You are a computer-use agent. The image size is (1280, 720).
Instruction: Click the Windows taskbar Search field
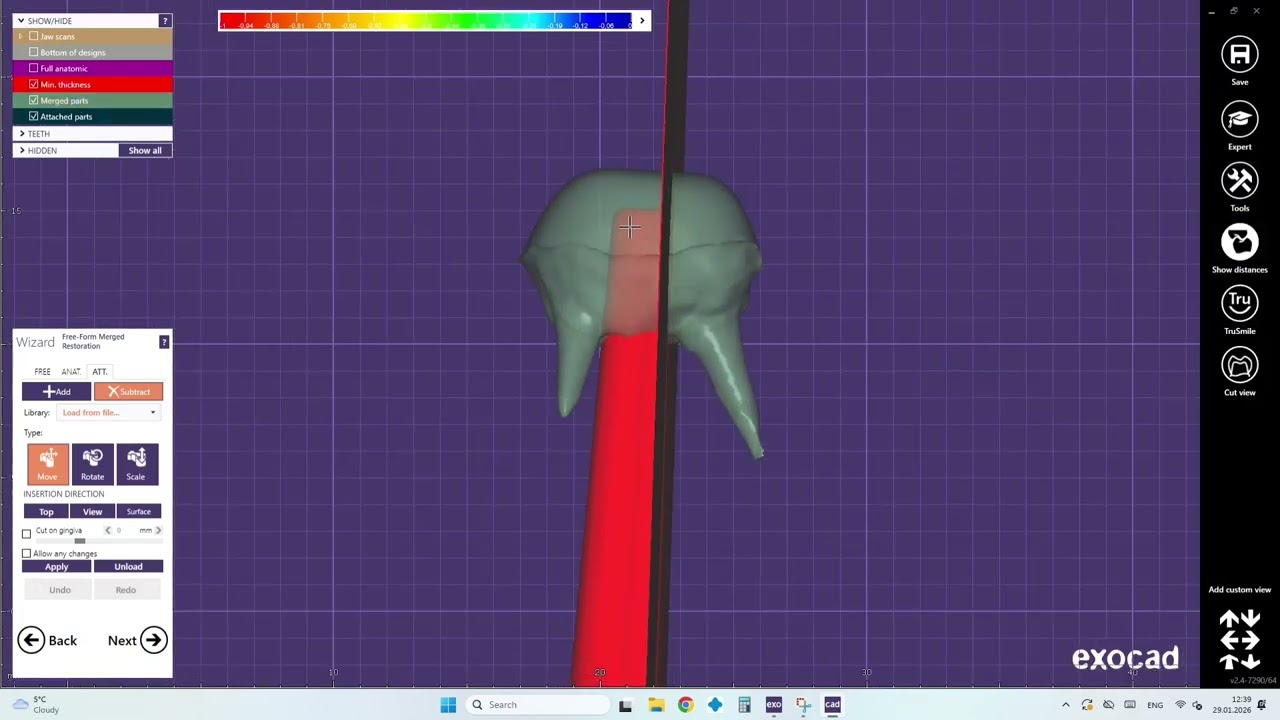pos(538,705)
